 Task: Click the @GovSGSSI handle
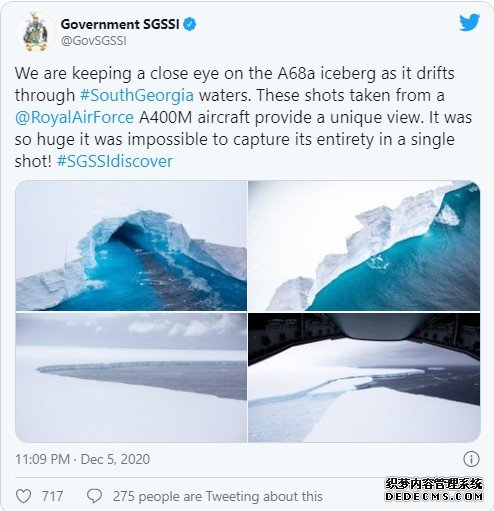point(94,41)
